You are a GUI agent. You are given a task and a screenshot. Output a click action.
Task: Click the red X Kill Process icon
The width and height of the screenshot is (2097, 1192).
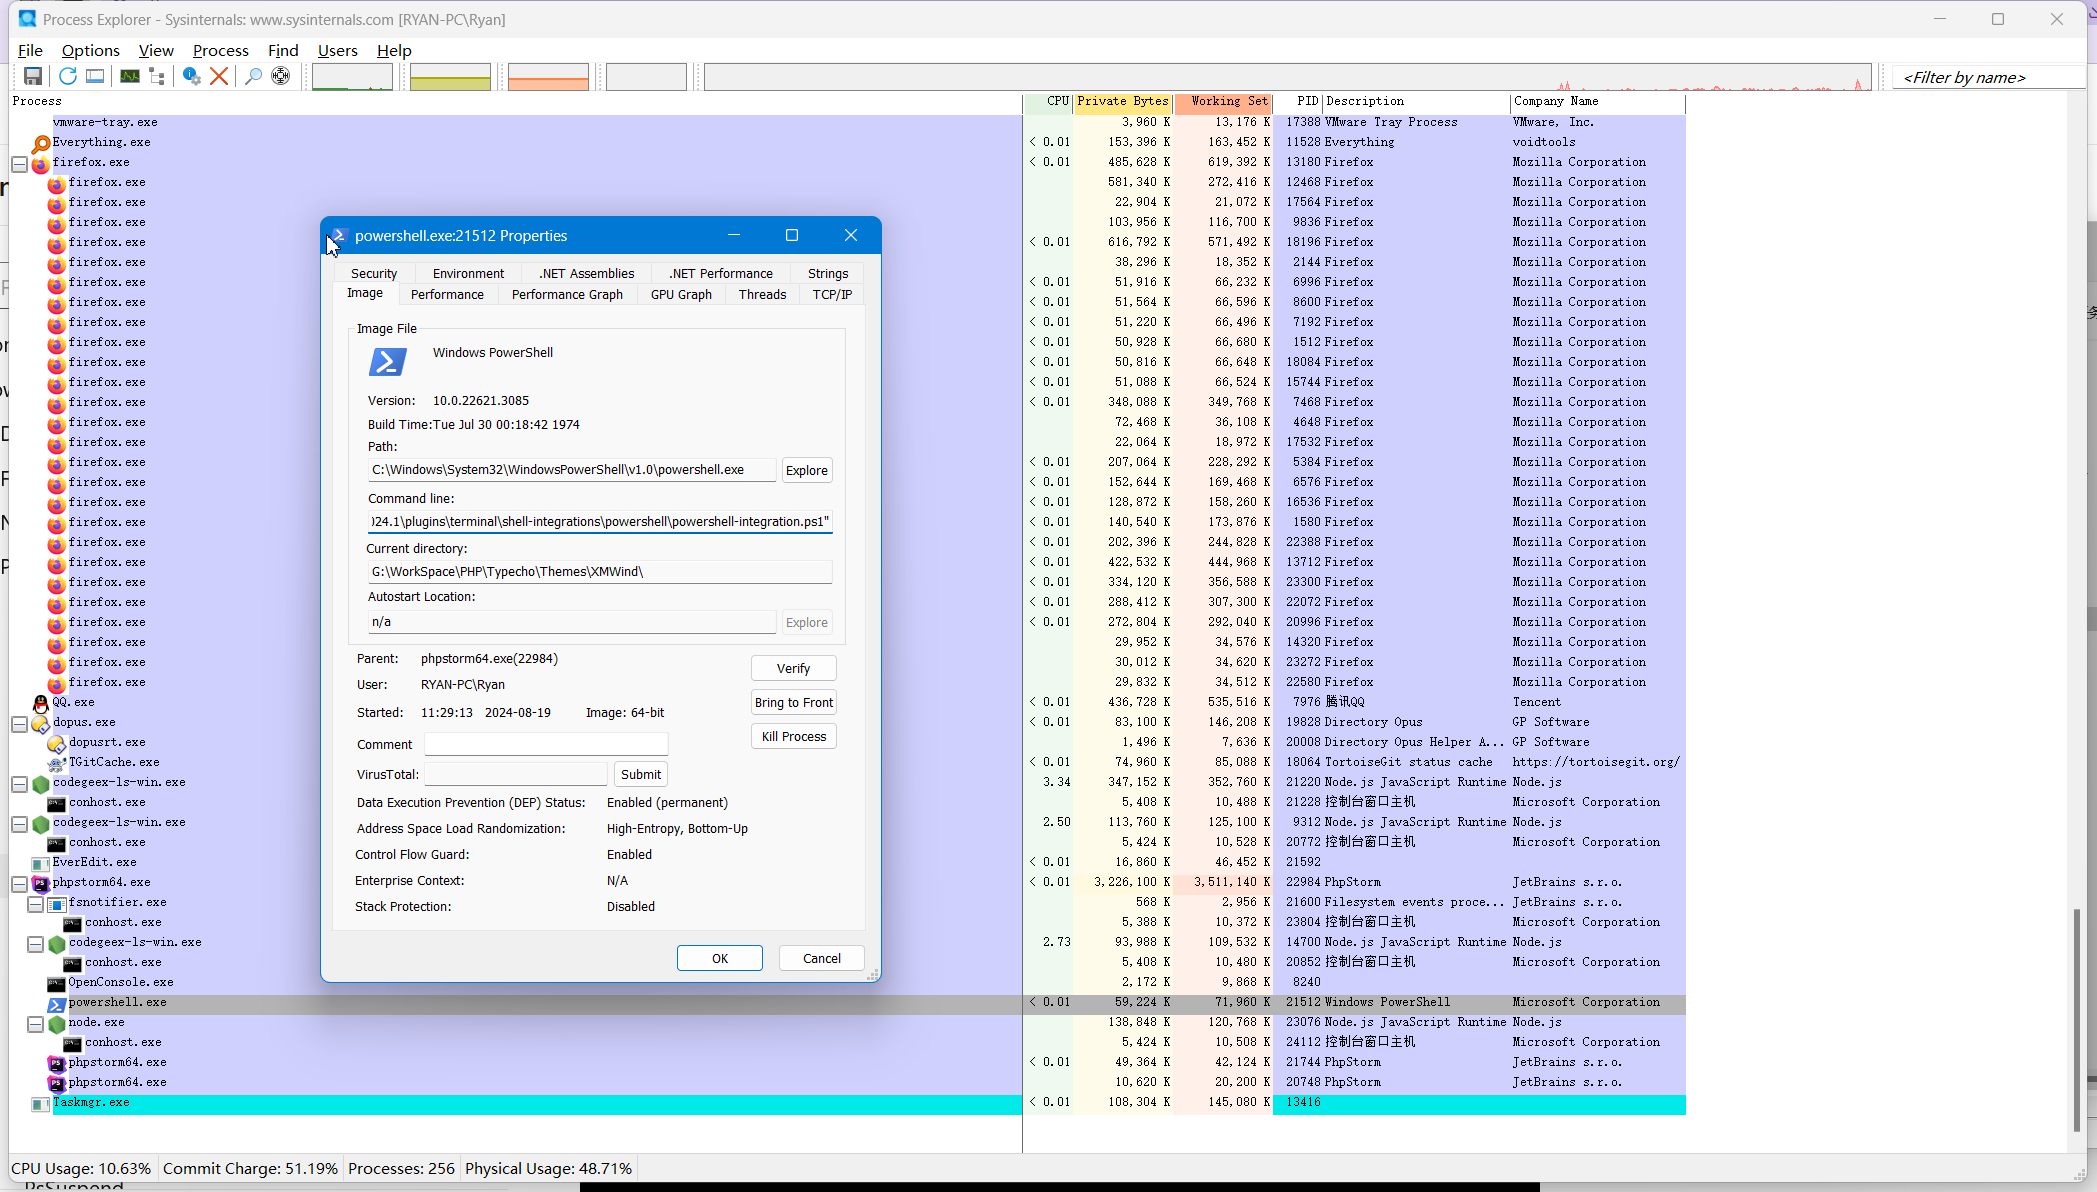pos(219,76)
